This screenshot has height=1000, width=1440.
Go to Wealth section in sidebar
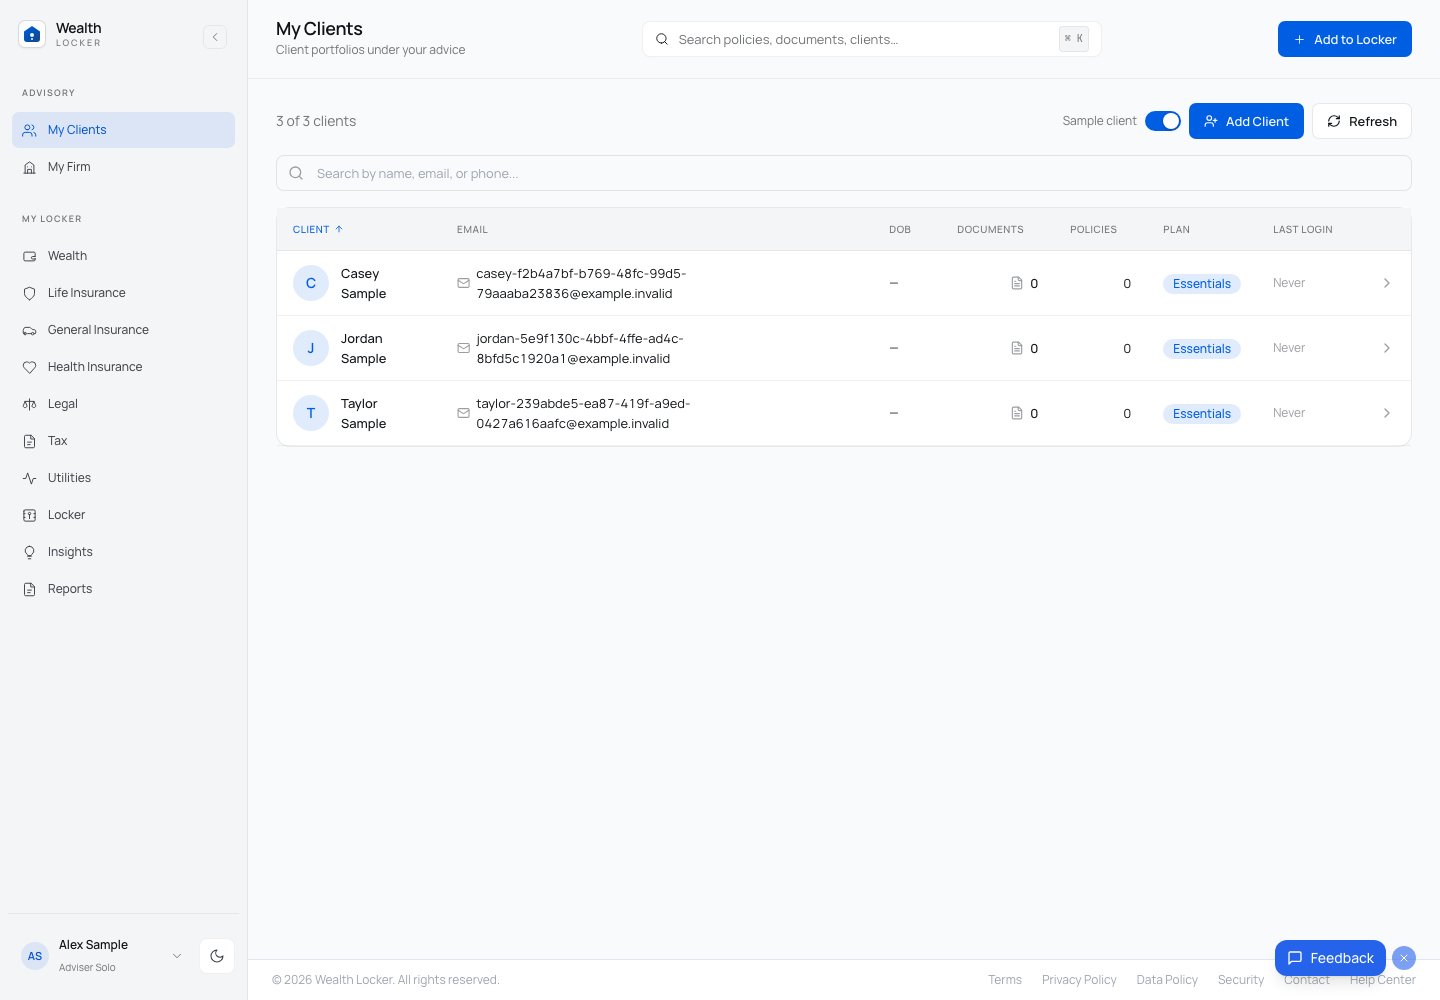coord(124,256)
